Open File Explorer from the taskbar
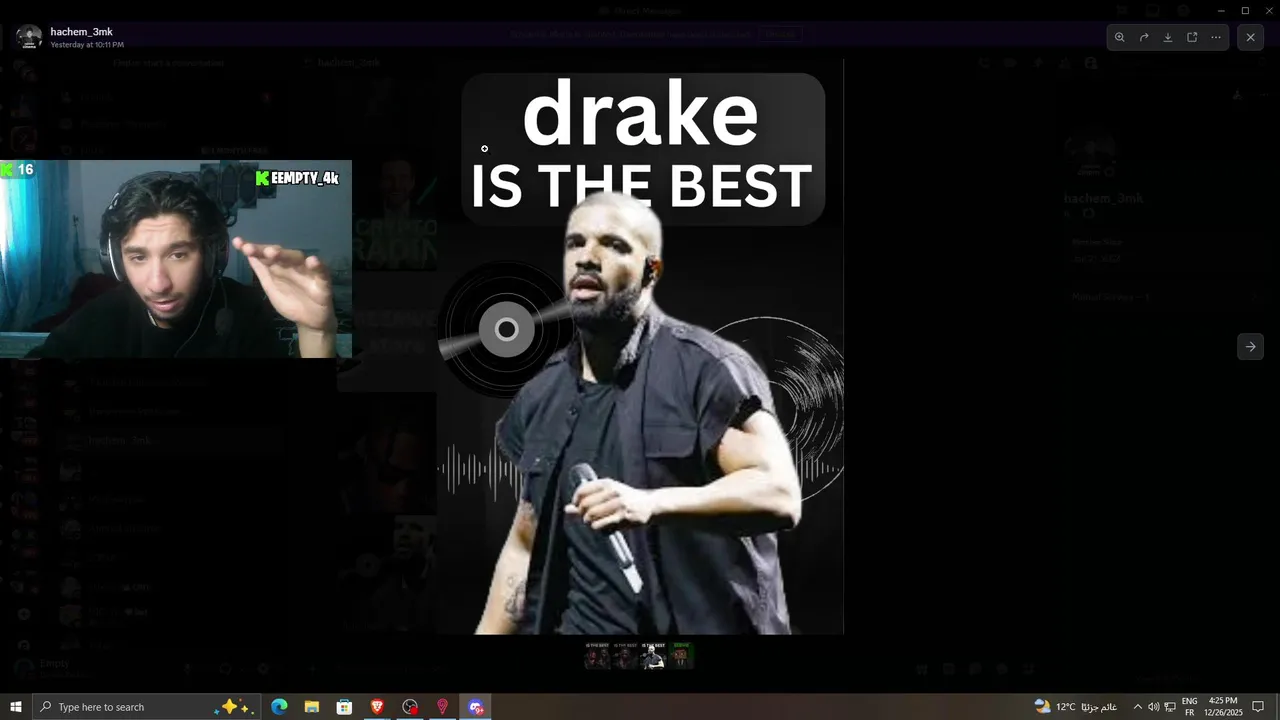The width and height of the screenshot is (1280, 720). point(312,707)
